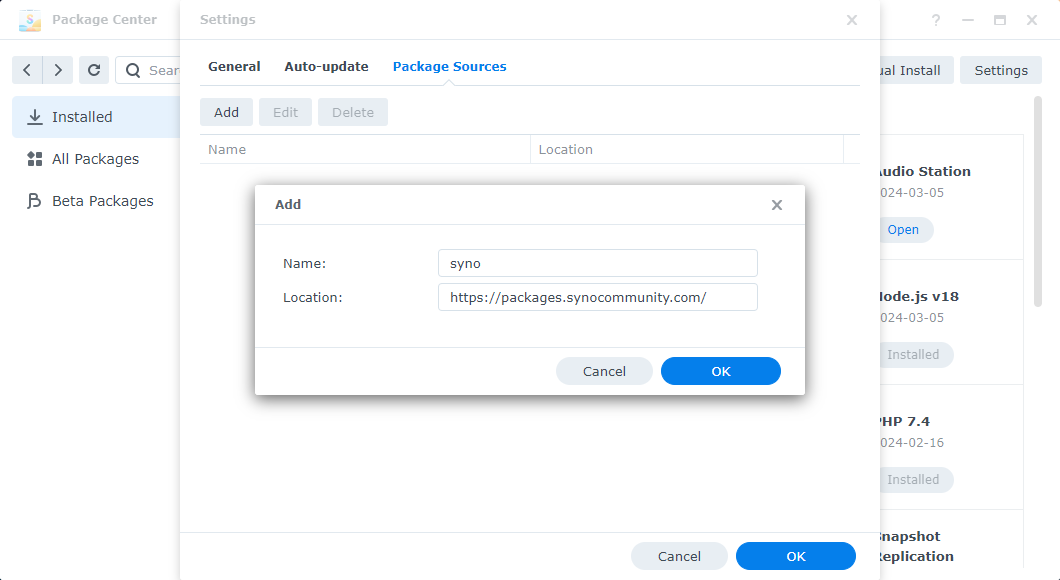Switch to the Auto-update tab
Image resolution: width=1060 pixels, height=580 pixels.
click(326, 66)
